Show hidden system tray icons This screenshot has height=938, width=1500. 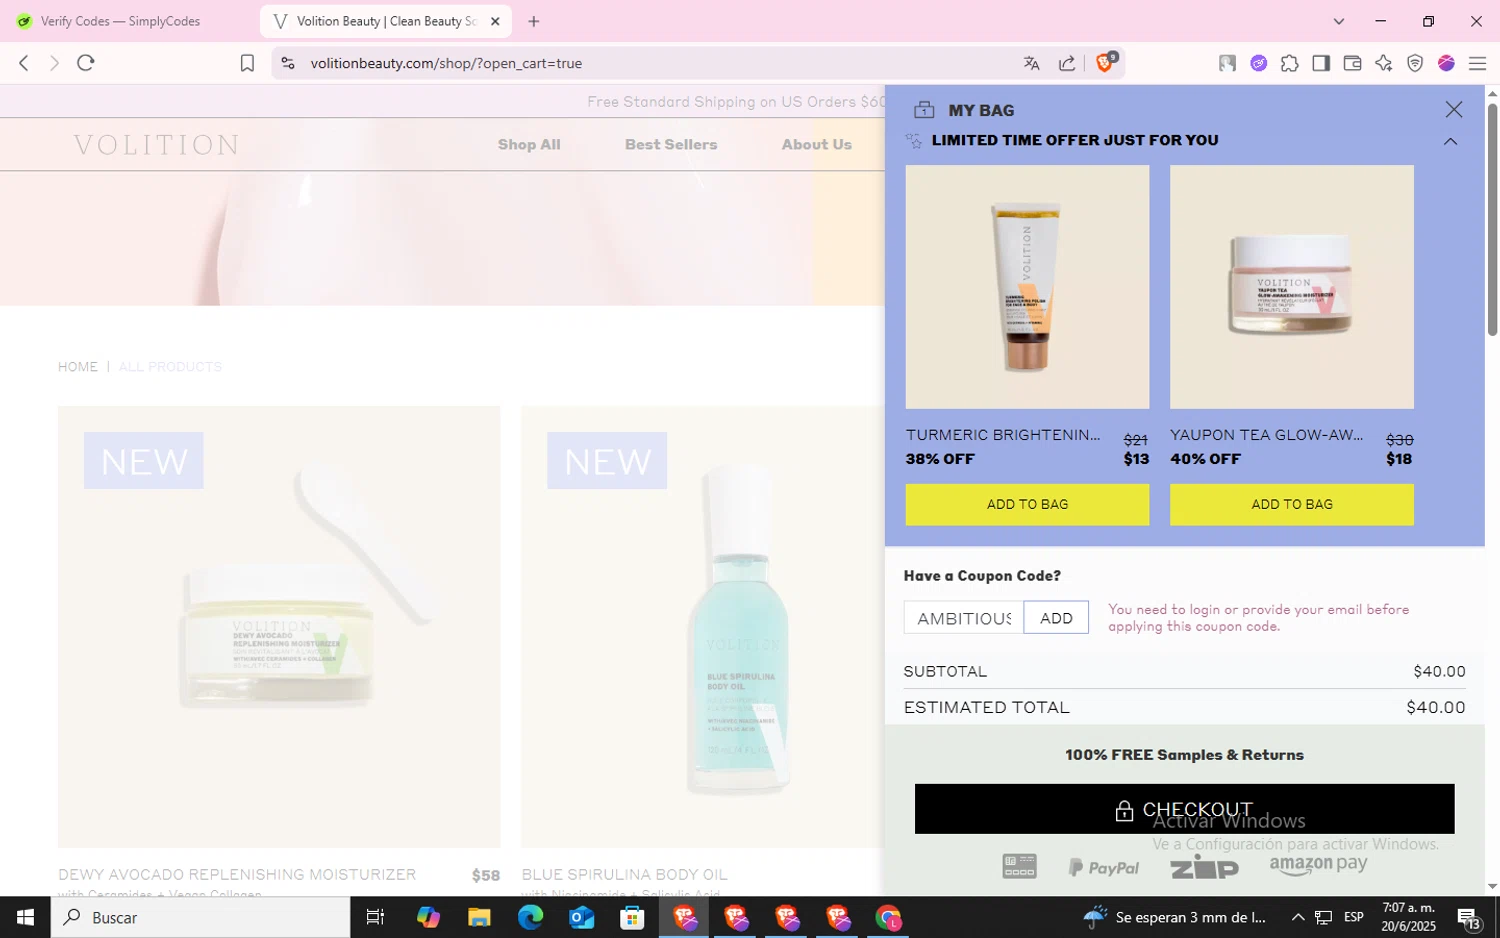click(1298, 917)
